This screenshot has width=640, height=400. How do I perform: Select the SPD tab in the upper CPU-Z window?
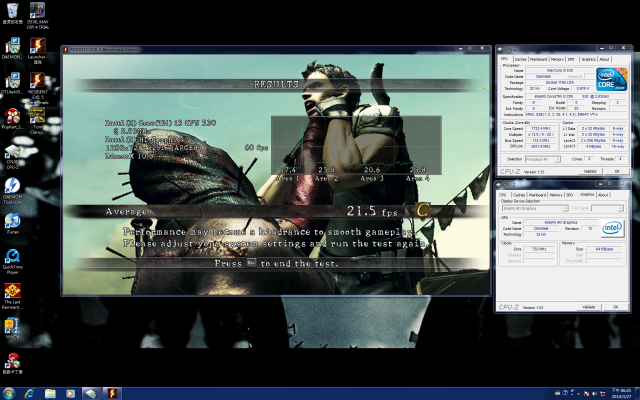pos(571,59)
